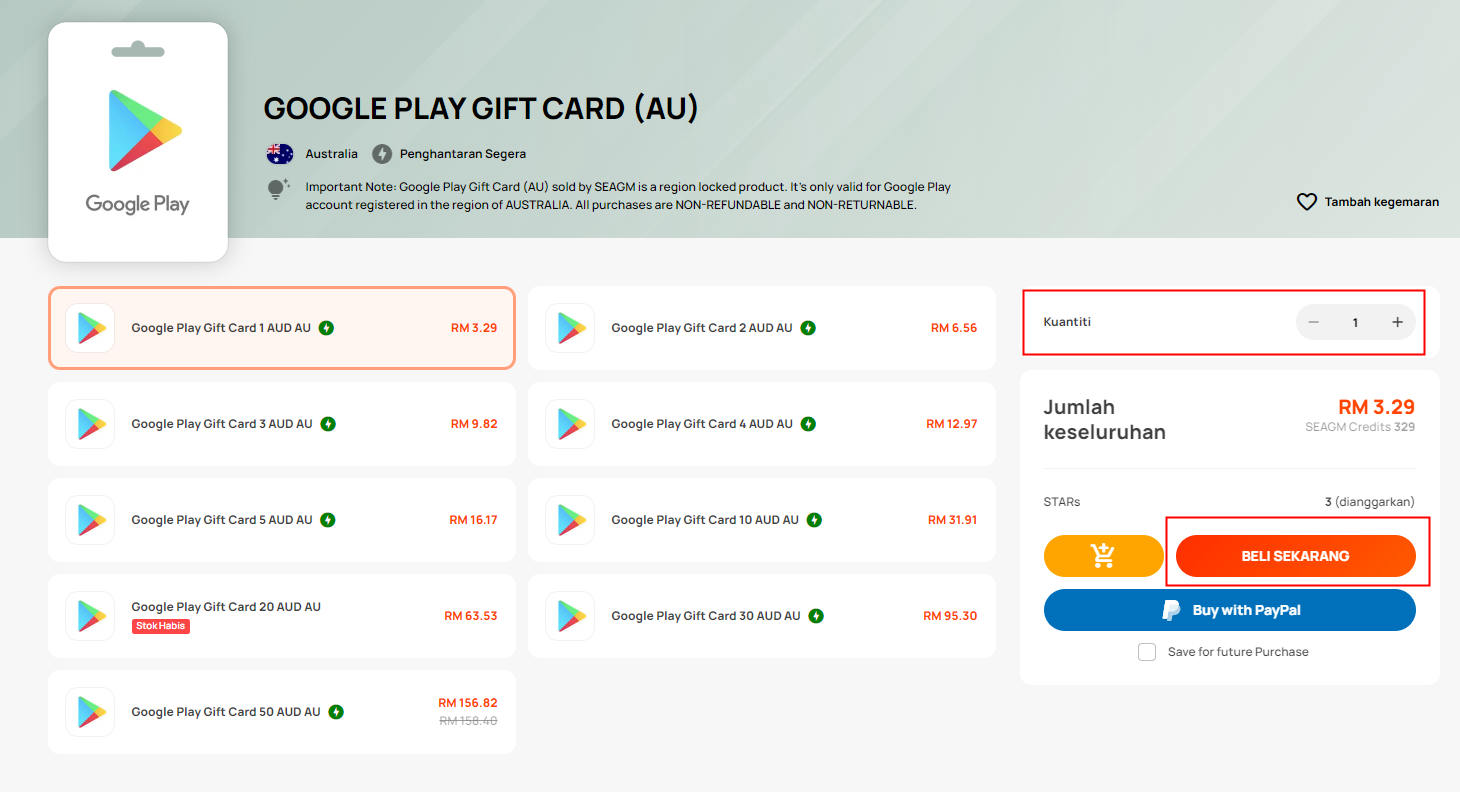Image resolution: width=1460 pixels, height=792 pixels.
Task: Click green instant-delivery badge on 2 AUD card
Action: pyautogui.click(x=808, y=328)
